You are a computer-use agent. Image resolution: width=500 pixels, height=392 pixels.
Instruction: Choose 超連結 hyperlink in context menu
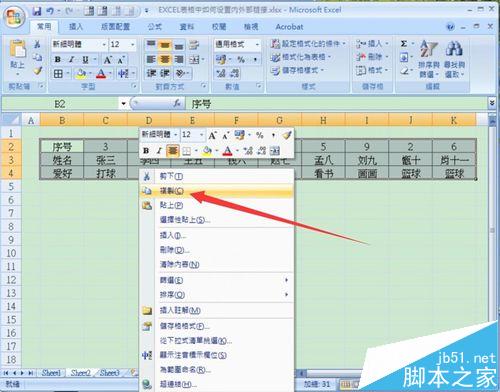tap(217, 384)
